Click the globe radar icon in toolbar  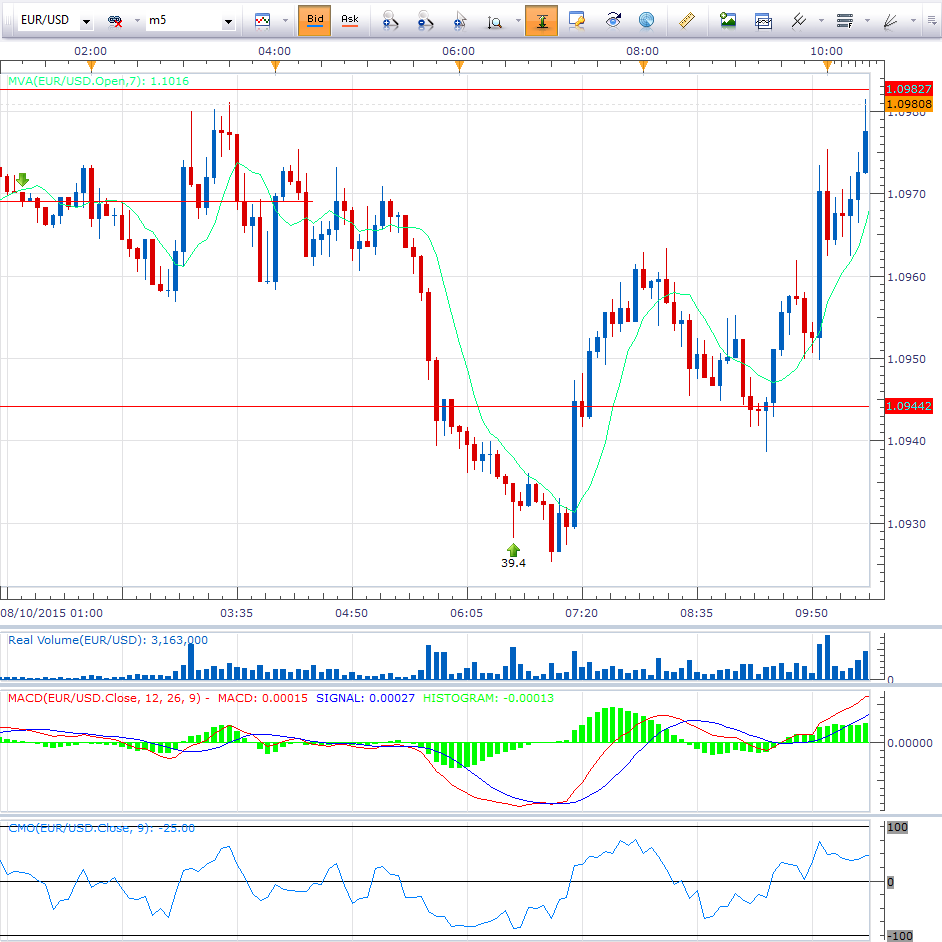(647, 20)
